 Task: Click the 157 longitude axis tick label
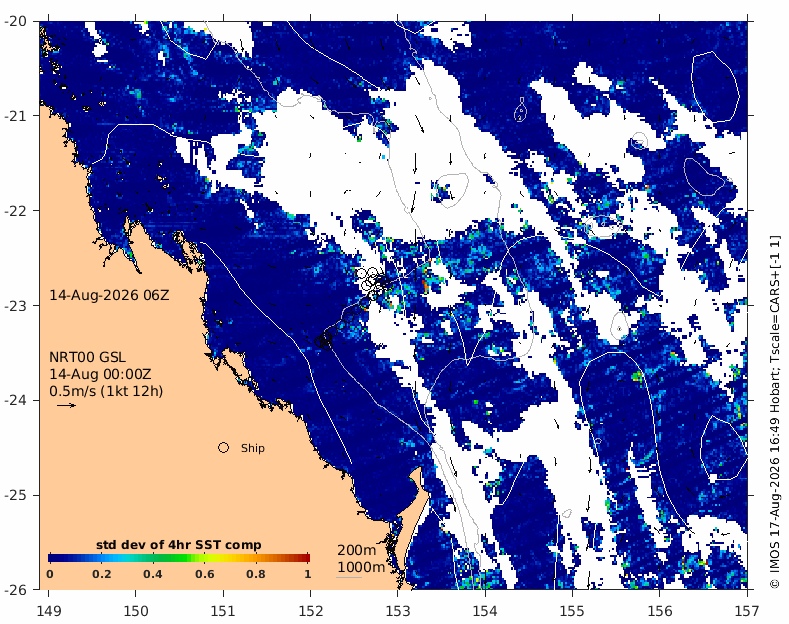(x=747, y=611)
